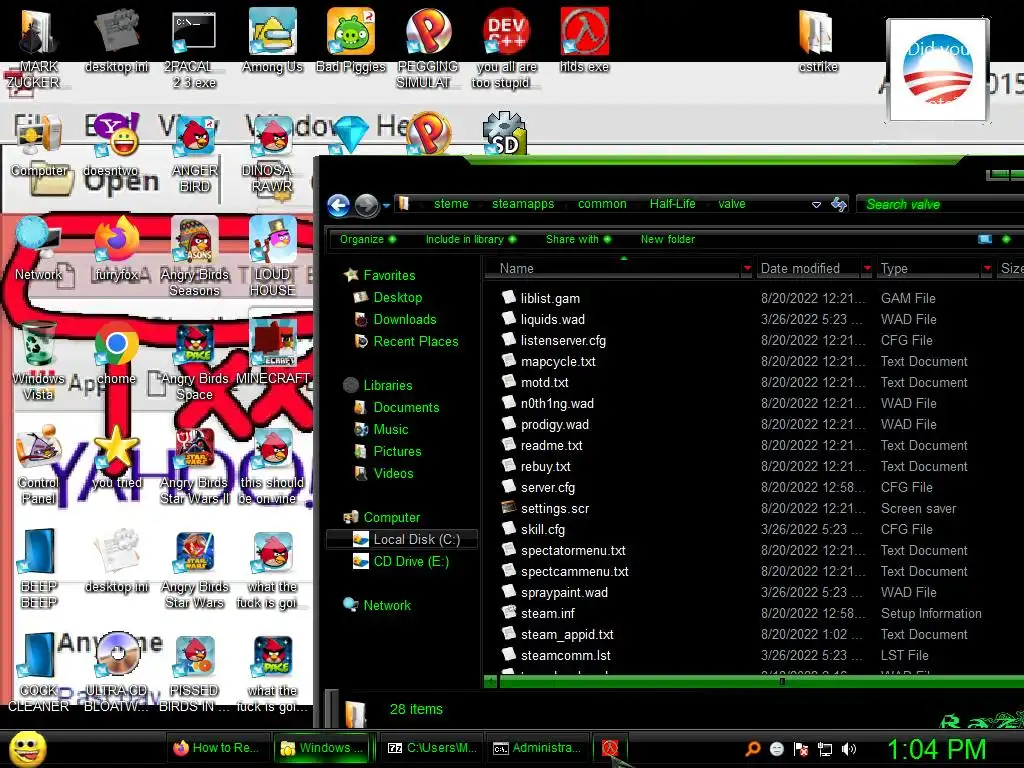Image resolution: width=1024 pixels, height=768 pixels.
Task: Select the PISSED BIRDS IN ... desktop icon
Action: [195, 673]
